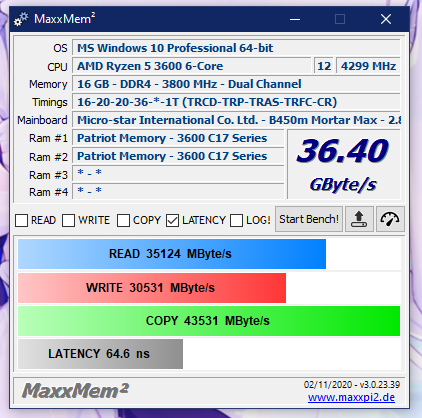Click the empty Ram #3 field
The width and height of the screenshot is (422, 418).
click(178, 174)
